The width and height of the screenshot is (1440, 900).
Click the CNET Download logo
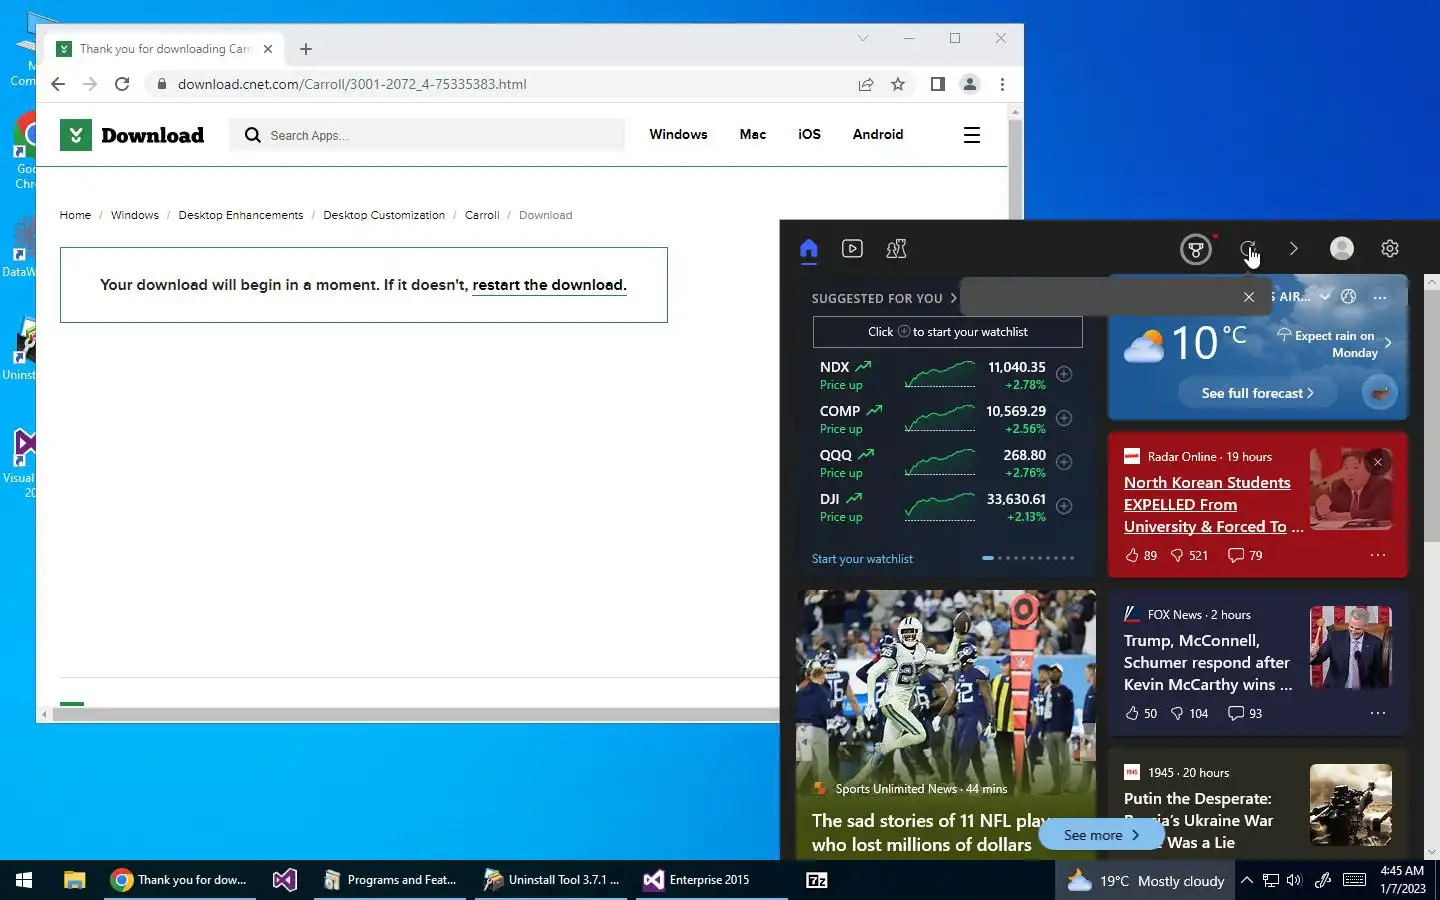(132, 135)
